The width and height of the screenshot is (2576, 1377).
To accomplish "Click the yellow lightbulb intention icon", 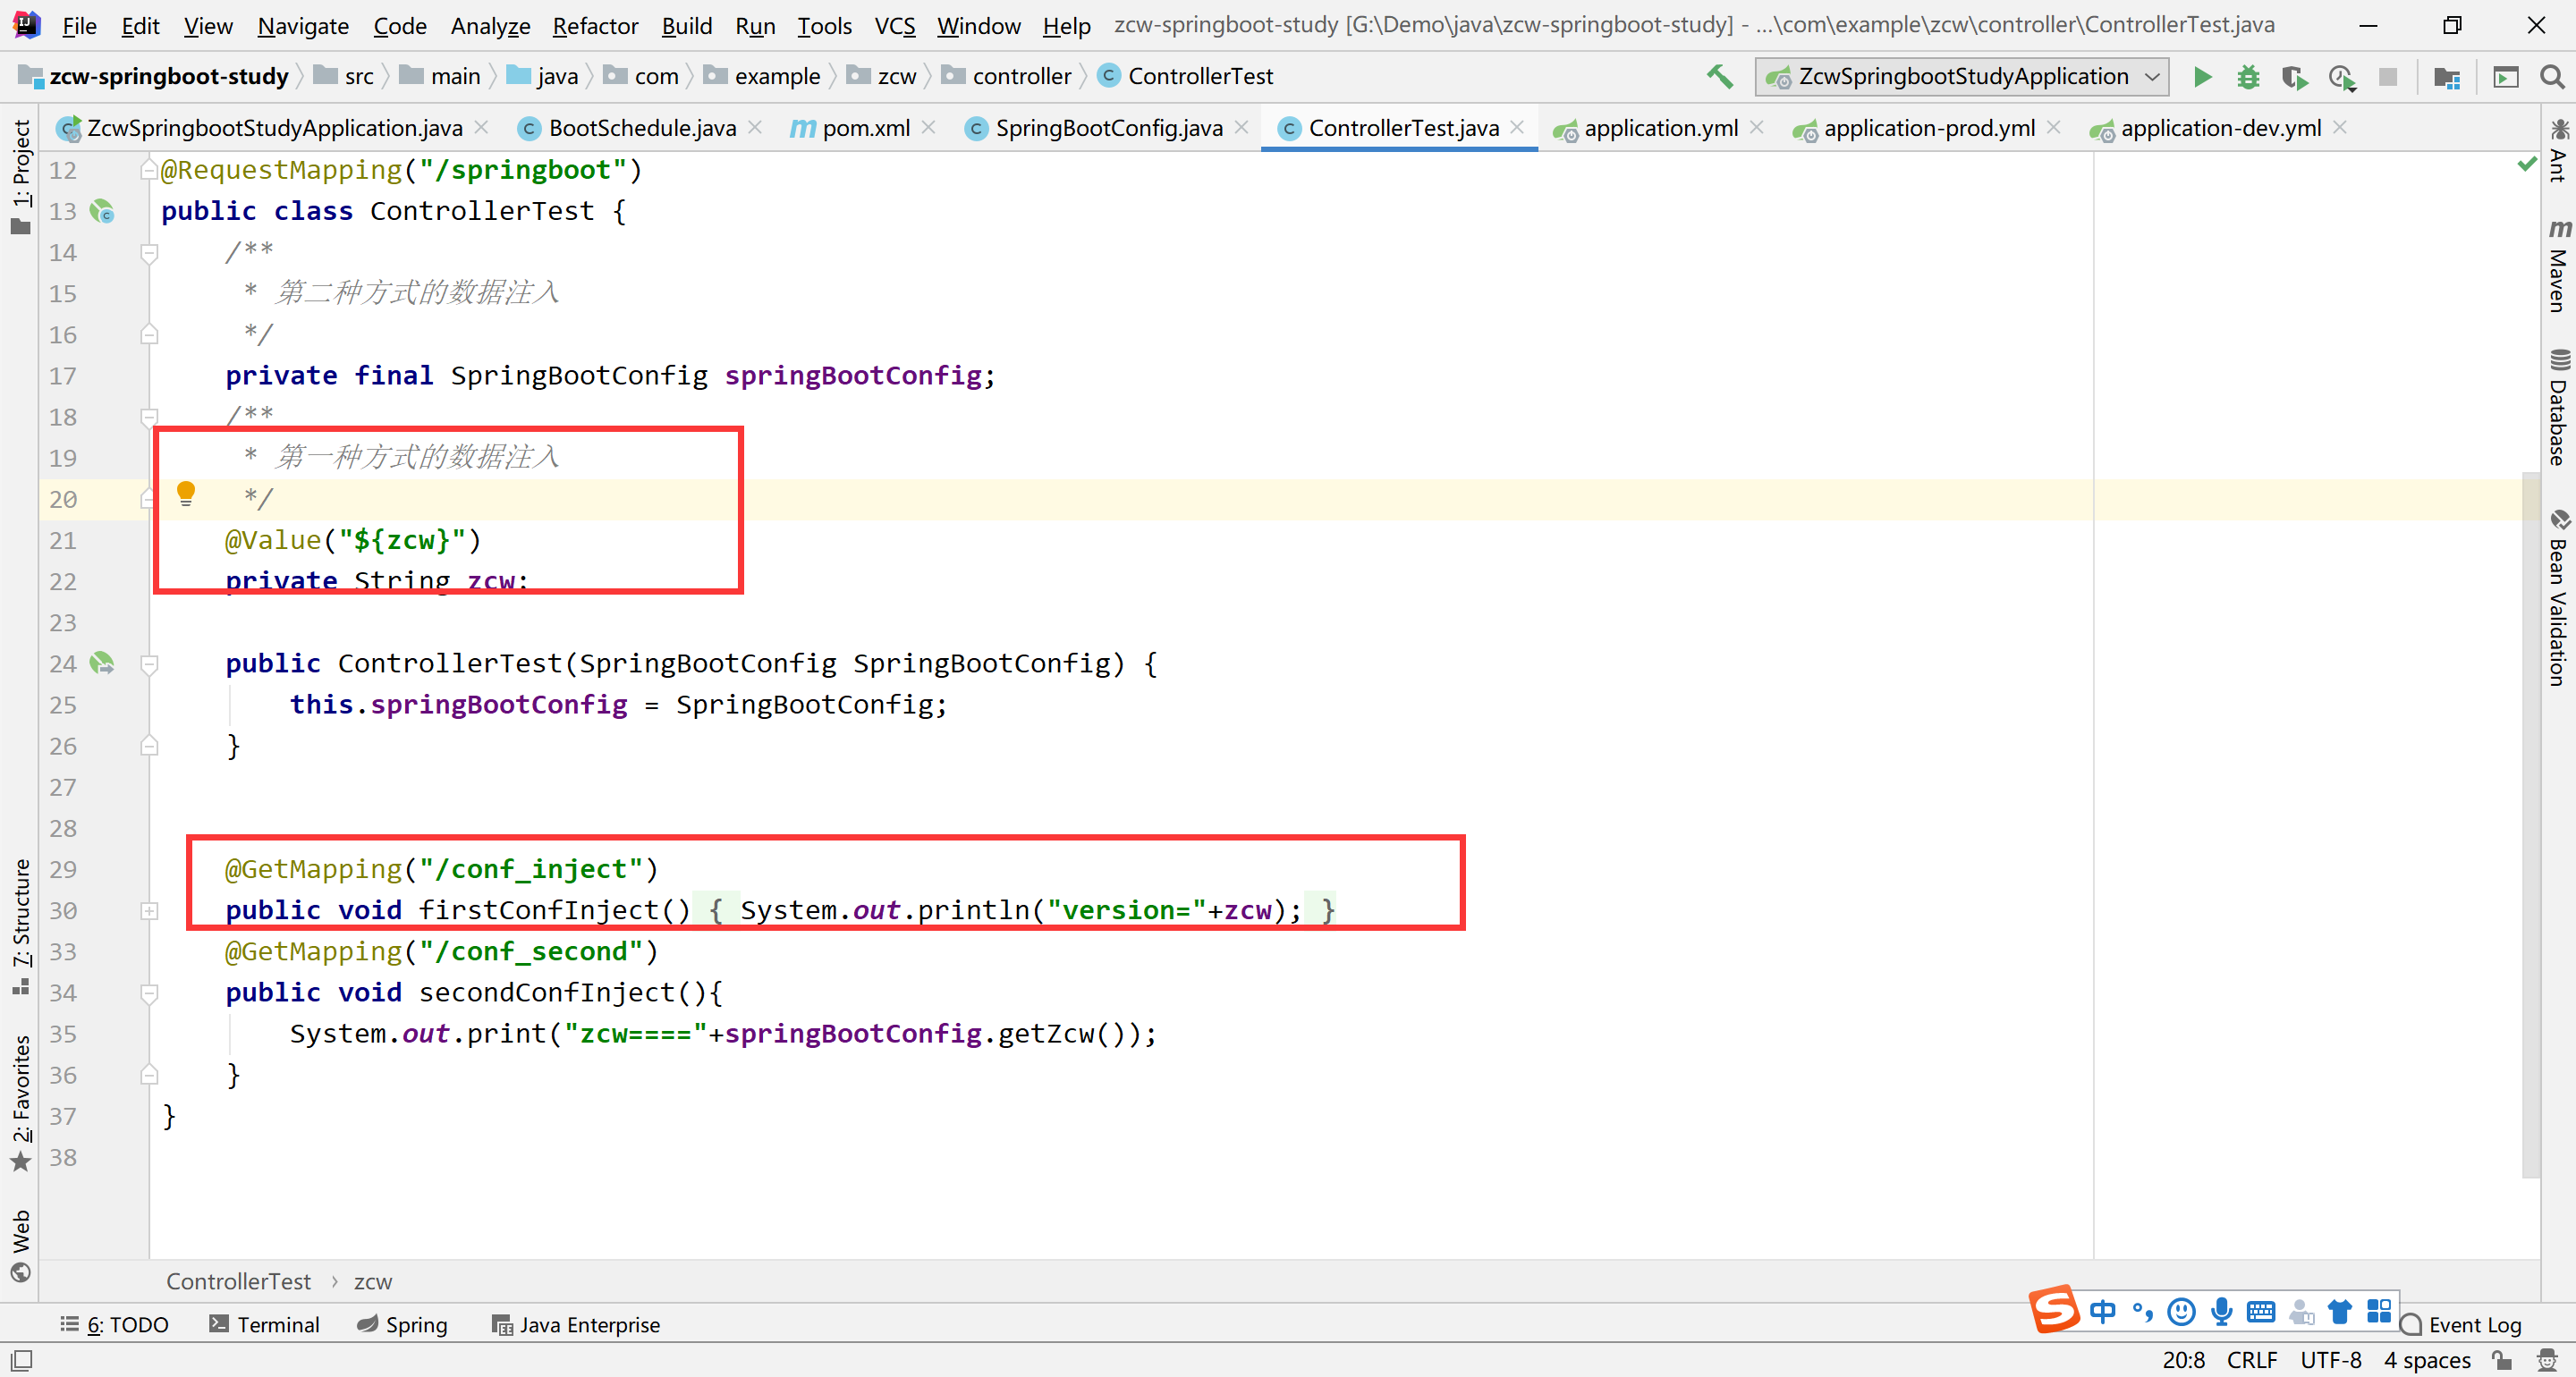I will [x=186, y=493].
